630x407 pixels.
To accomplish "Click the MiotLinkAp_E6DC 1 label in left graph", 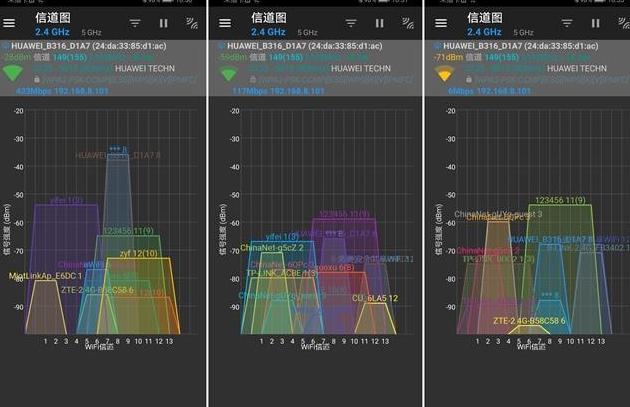I will coord(45,276).
